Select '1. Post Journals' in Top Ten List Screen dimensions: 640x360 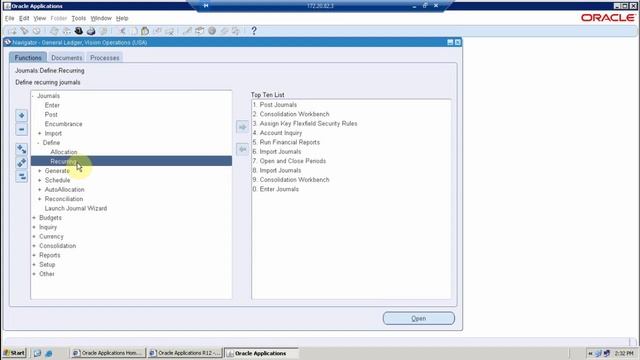coord(275,105)
